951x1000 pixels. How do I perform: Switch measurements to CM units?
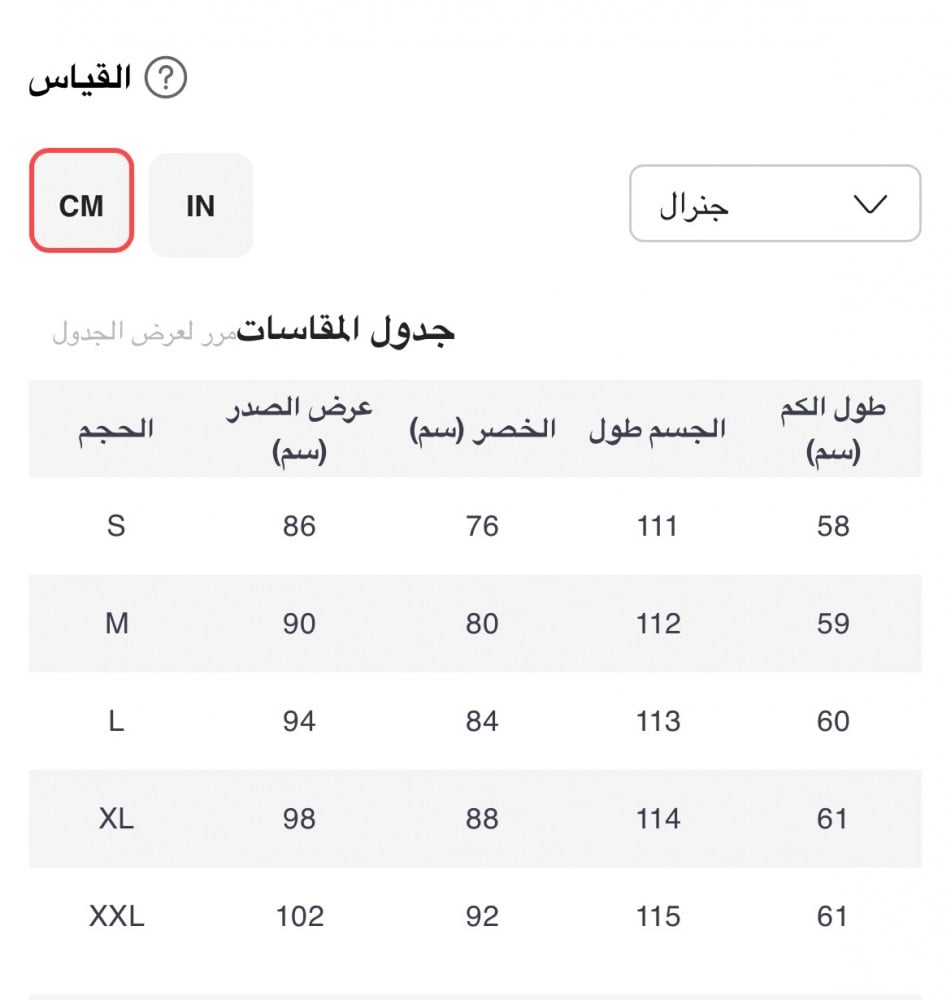81,205
